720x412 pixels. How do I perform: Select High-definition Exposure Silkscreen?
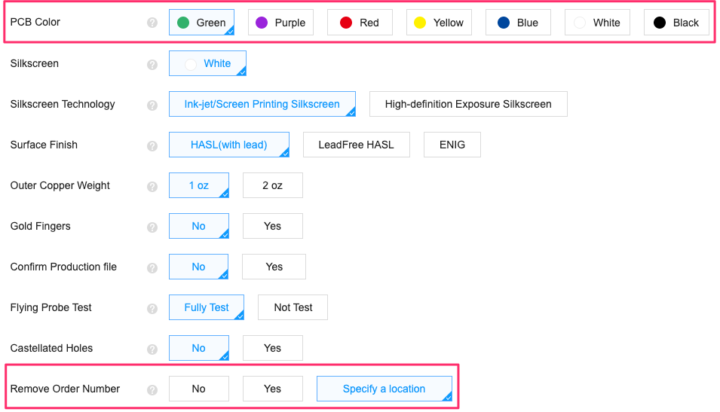click(468, 104)
